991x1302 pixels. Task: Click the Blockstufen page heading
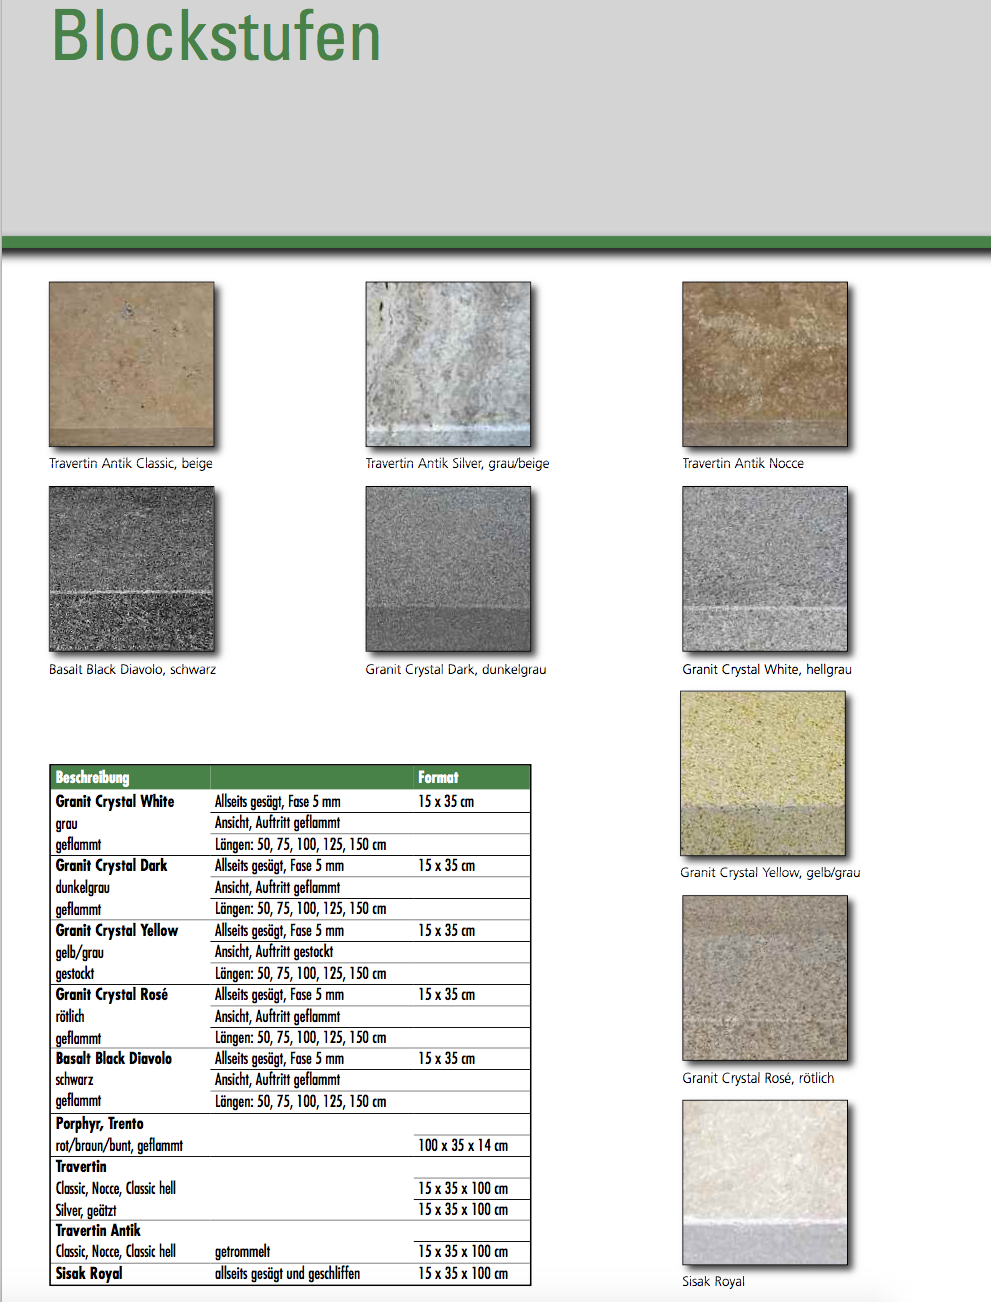pyautogui.click(x=216, y=38)
